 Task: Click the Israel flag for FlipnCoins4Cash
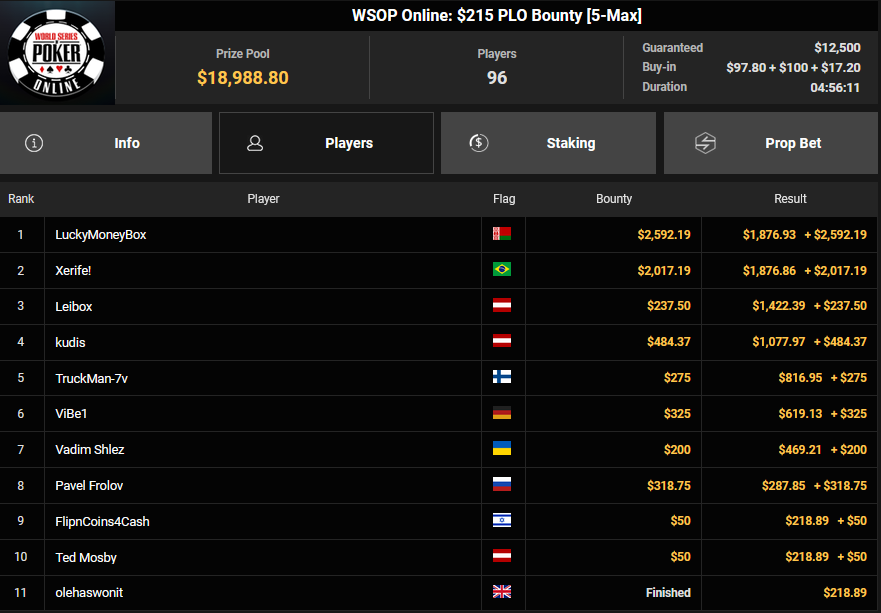502,520
